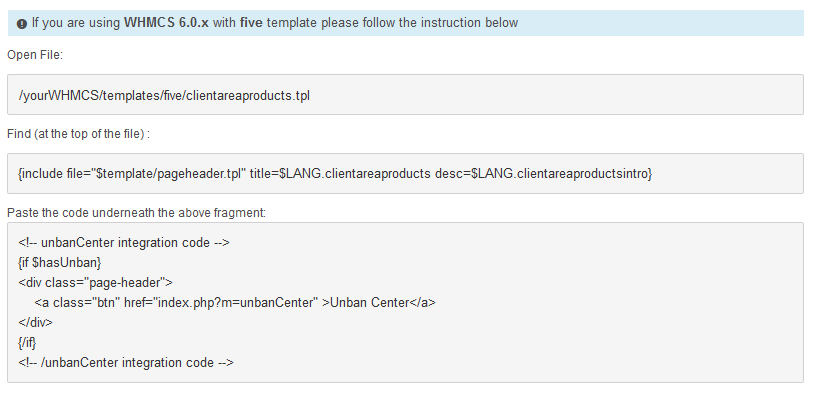Click the closing '</div>' code line
Screen dimensions: 813x397
[35, 322]
